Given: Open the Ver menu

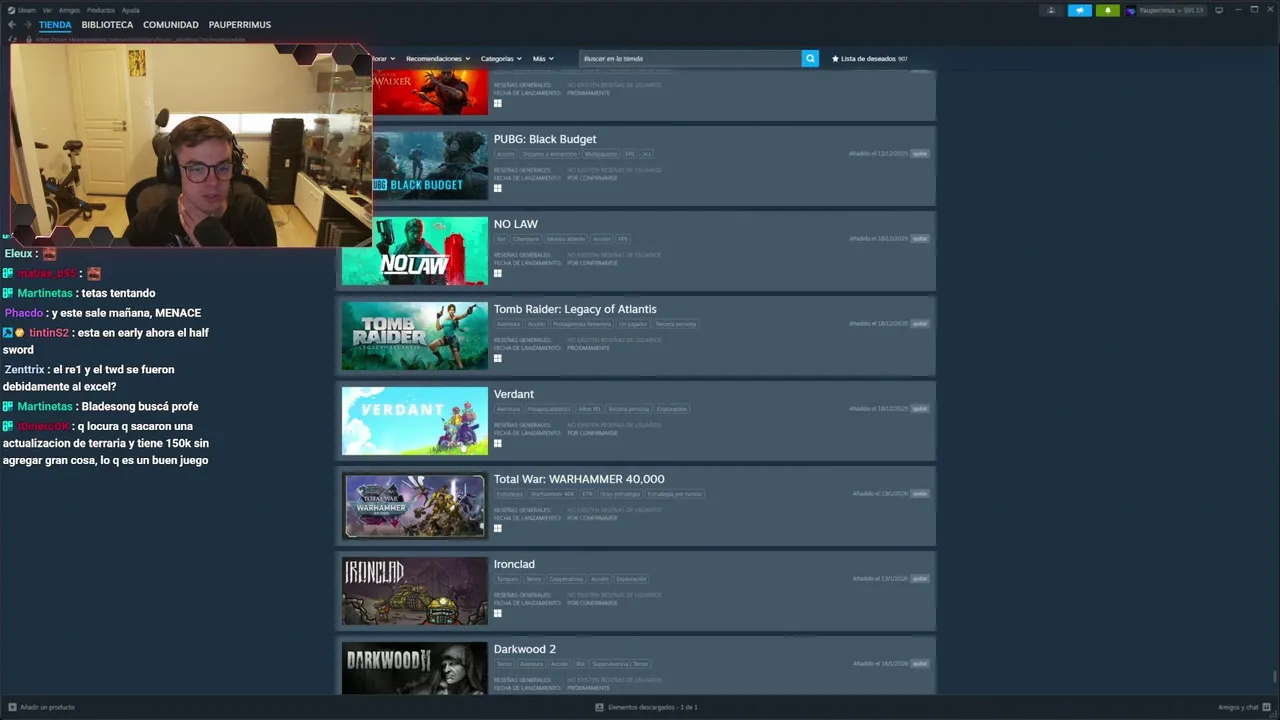Looking at the screenshot, I should pos(47,10).
